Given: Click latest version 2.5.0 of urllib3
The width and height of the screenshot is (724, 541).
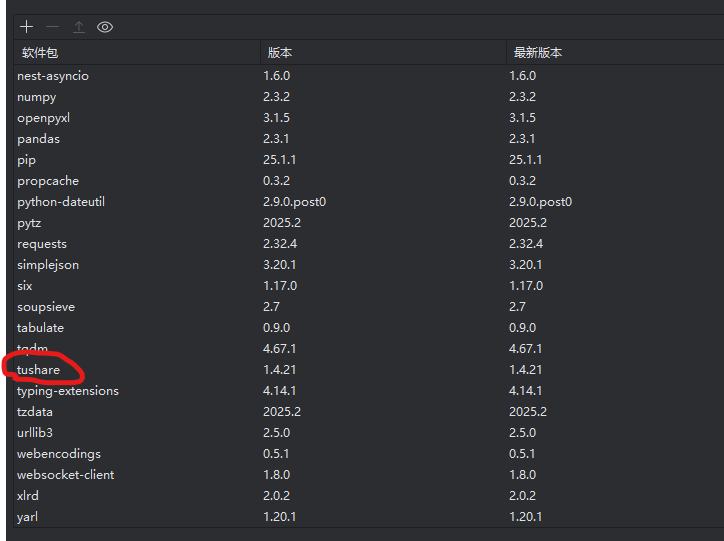Looking at the screenshot, I should [523, 433].
